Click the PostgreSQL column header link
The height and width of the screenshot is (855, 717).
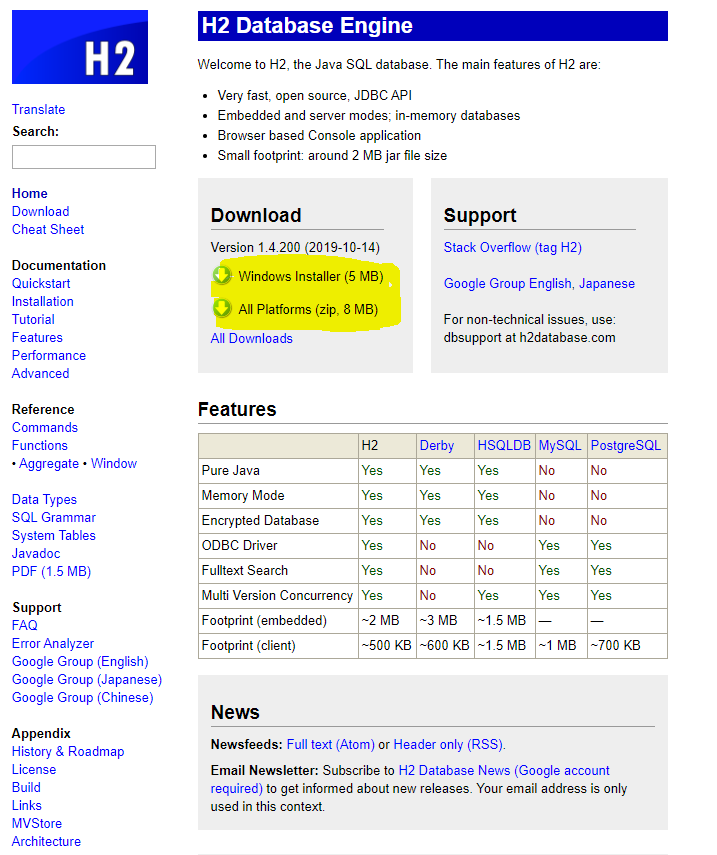point(625,445)
